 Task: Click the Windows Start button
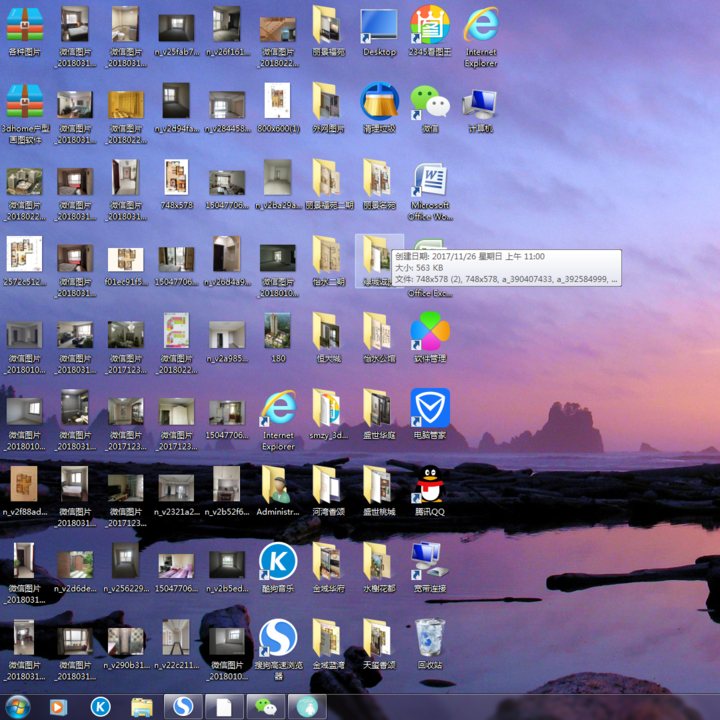[x=18, y=706]
